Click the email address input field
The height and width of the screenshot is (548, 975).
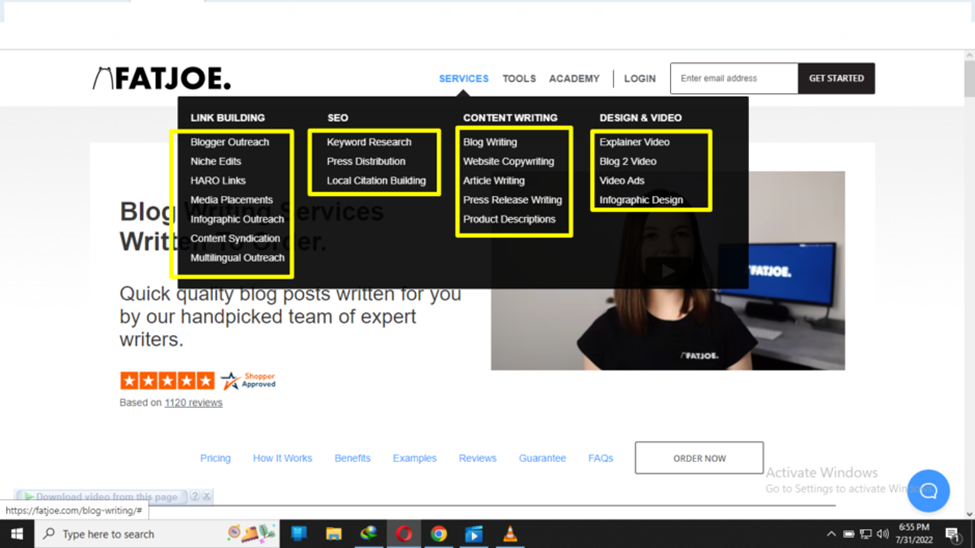click(733, 78)
